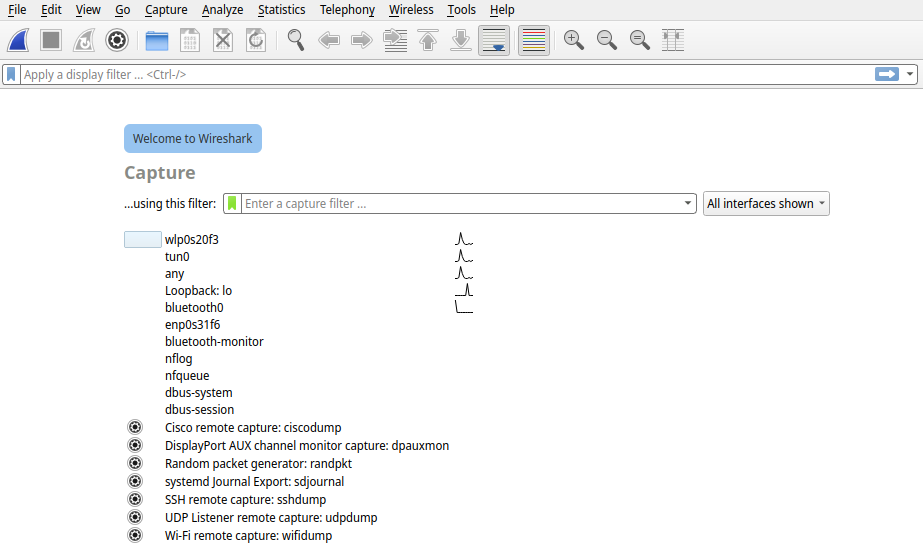Open the Help menu

502,10
